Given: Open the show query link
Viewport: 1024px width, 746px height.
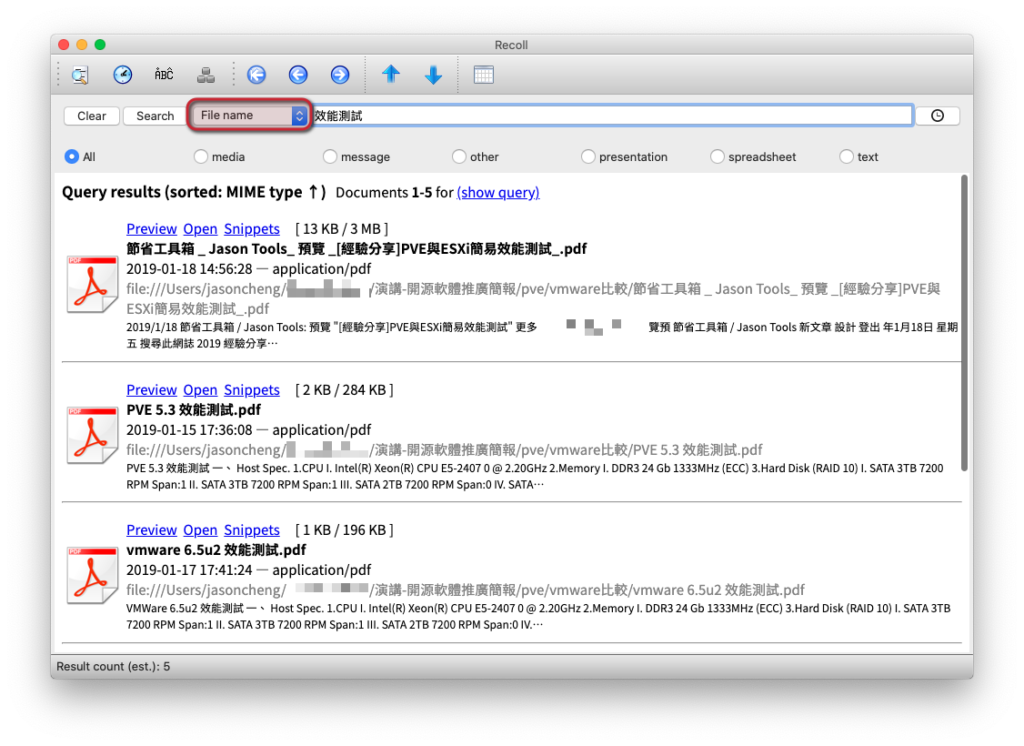Looking at the screenshot, I should coord(498,193).
